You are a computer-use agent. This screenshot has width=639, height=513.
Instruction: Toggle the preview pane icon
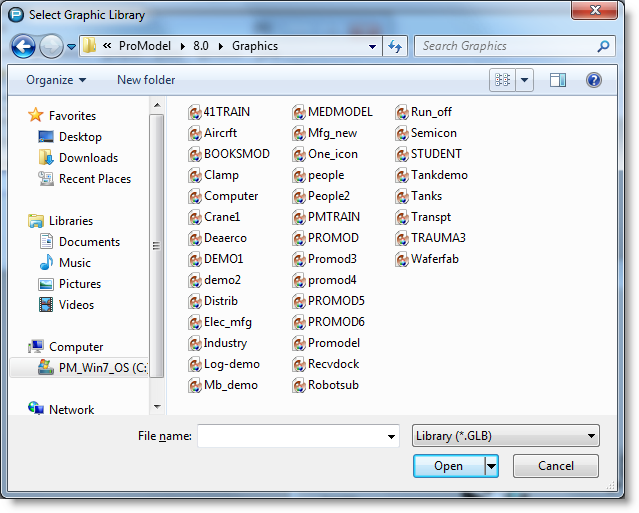coord(558,80)
